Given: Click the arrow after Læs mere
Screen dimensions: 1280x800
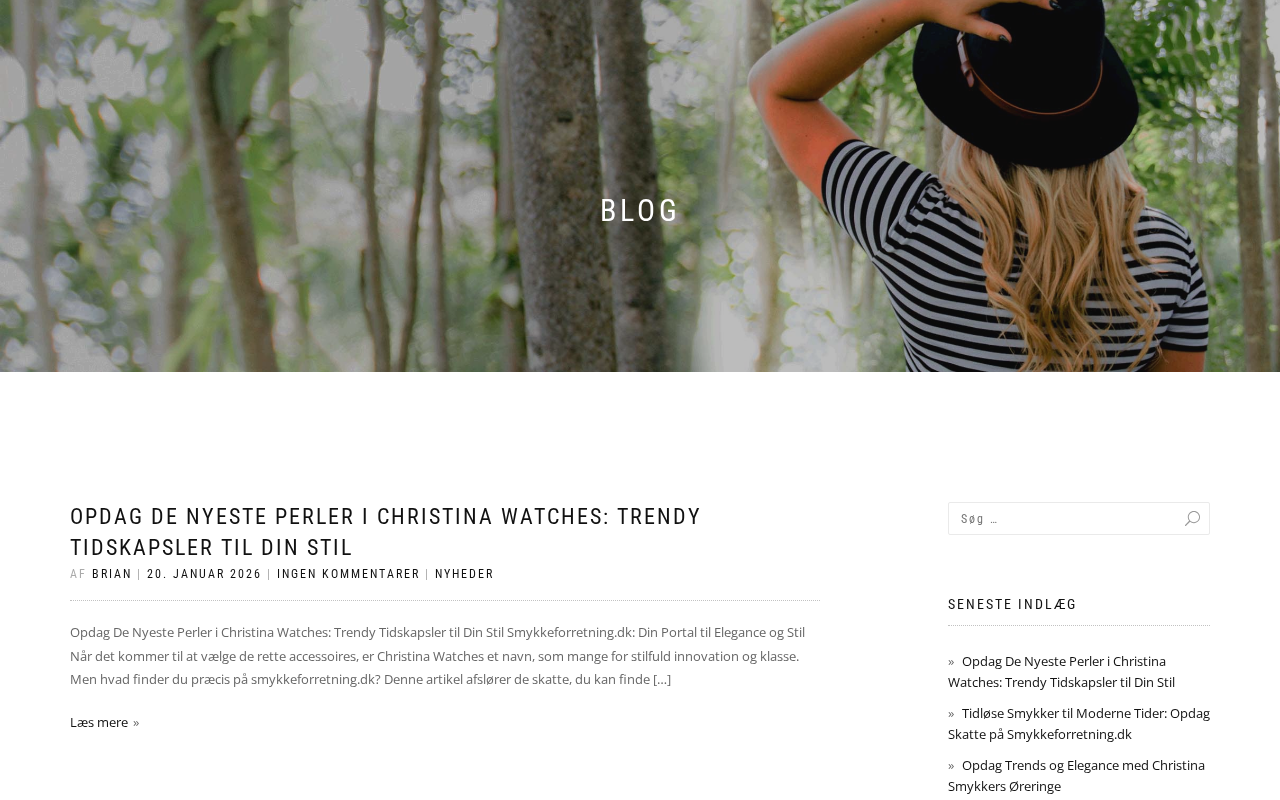Looking at the screenshot, I should point(136,723).
